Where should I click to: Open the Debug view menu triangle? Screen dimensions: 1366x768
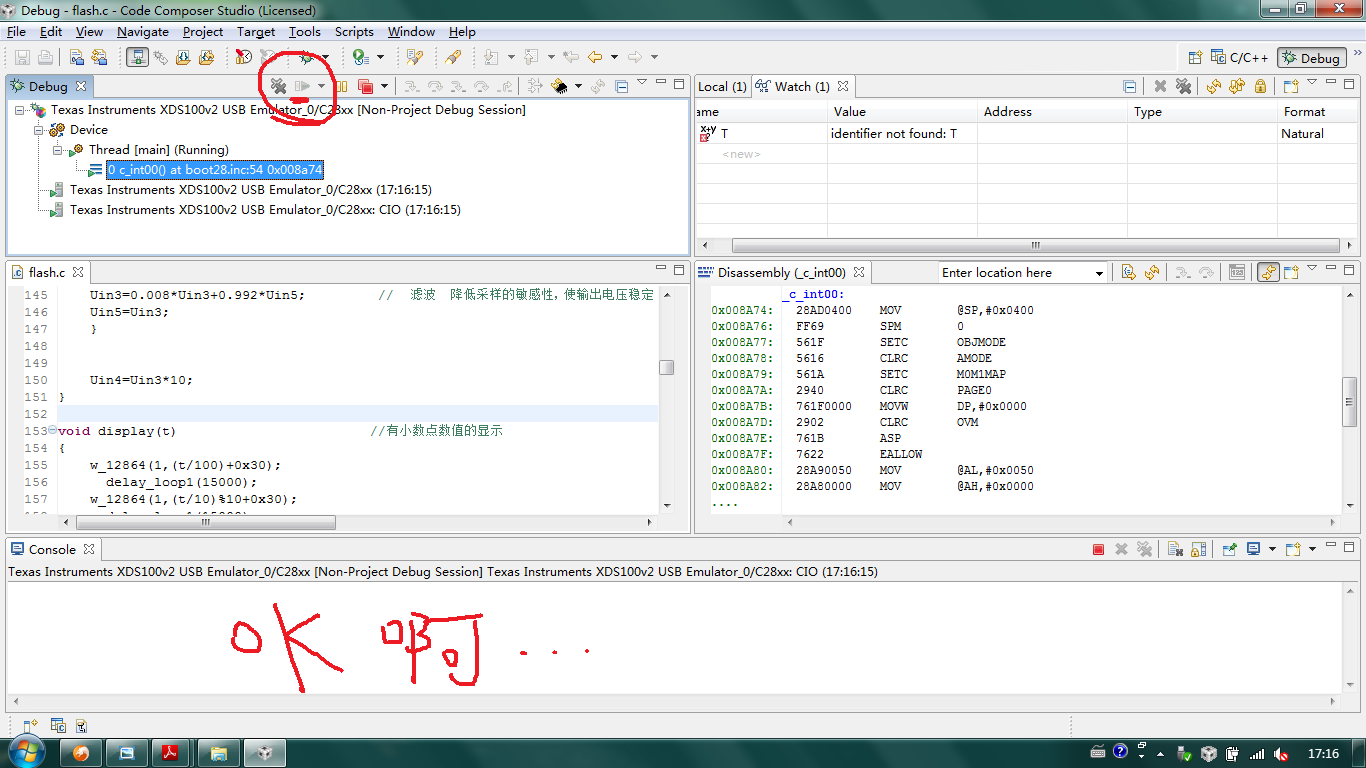tap(641, 83)
